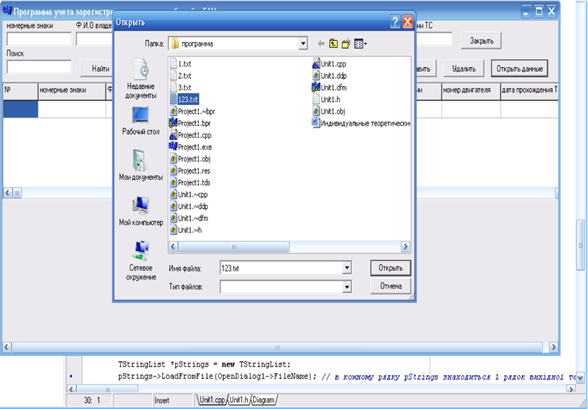588x409 pixels.
Task: Click the back arrow in Open dialog
Action: point(321,44)
